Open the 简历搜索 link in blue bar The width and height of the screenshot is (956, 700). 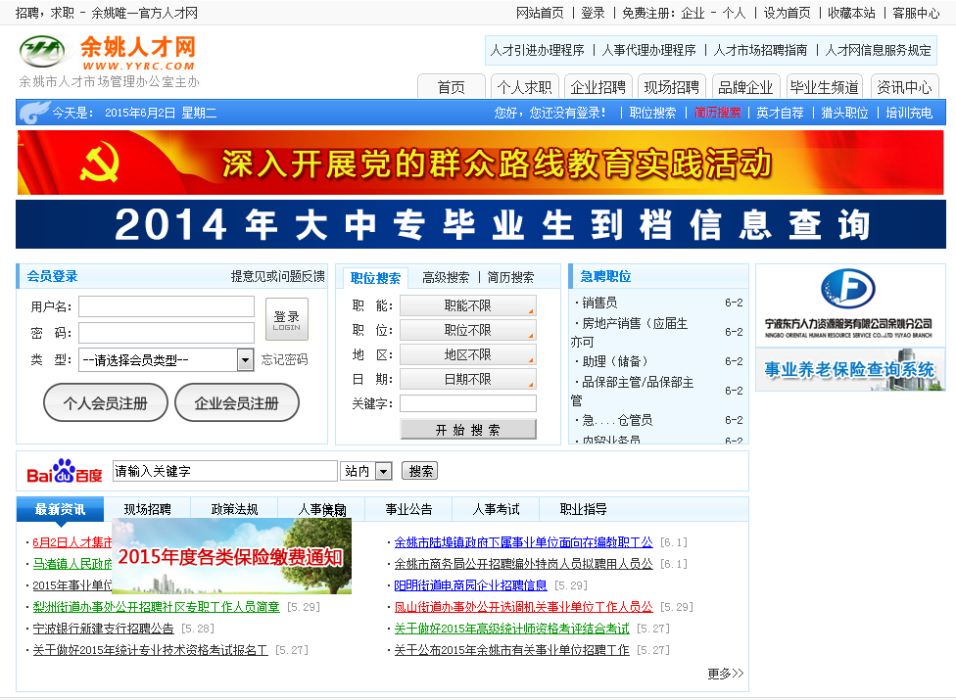pos(717,113)
